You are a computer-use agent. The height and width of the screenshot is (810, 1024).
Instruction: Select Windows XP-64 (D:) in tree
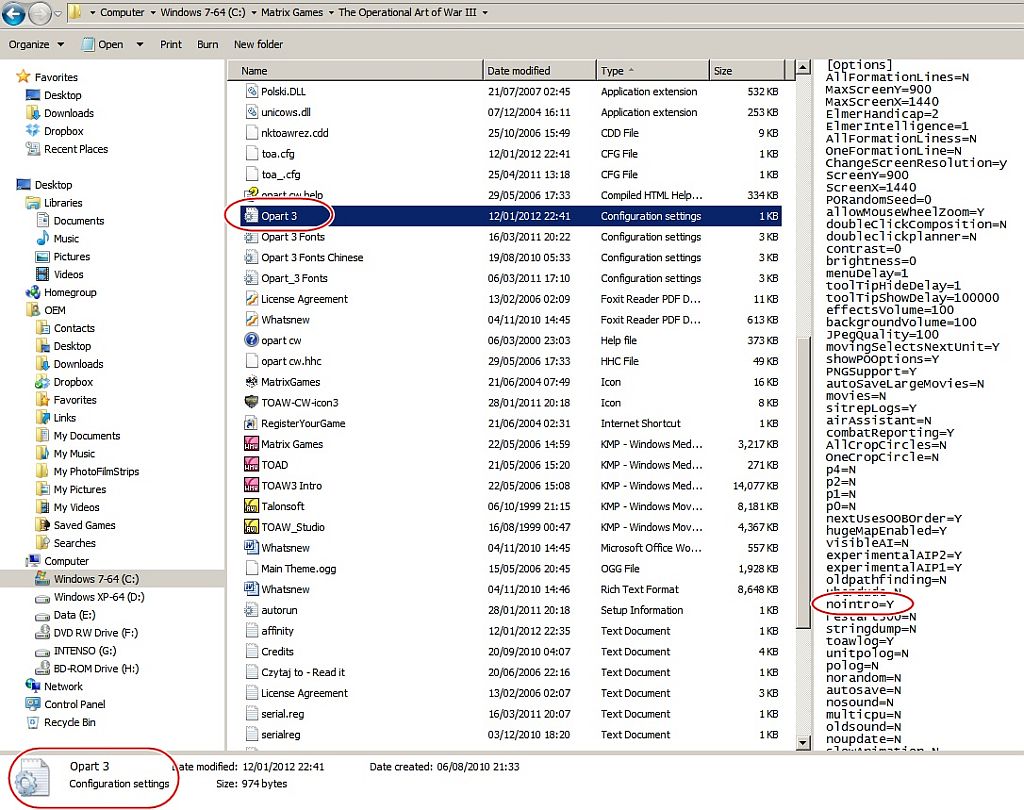point(99,597)
